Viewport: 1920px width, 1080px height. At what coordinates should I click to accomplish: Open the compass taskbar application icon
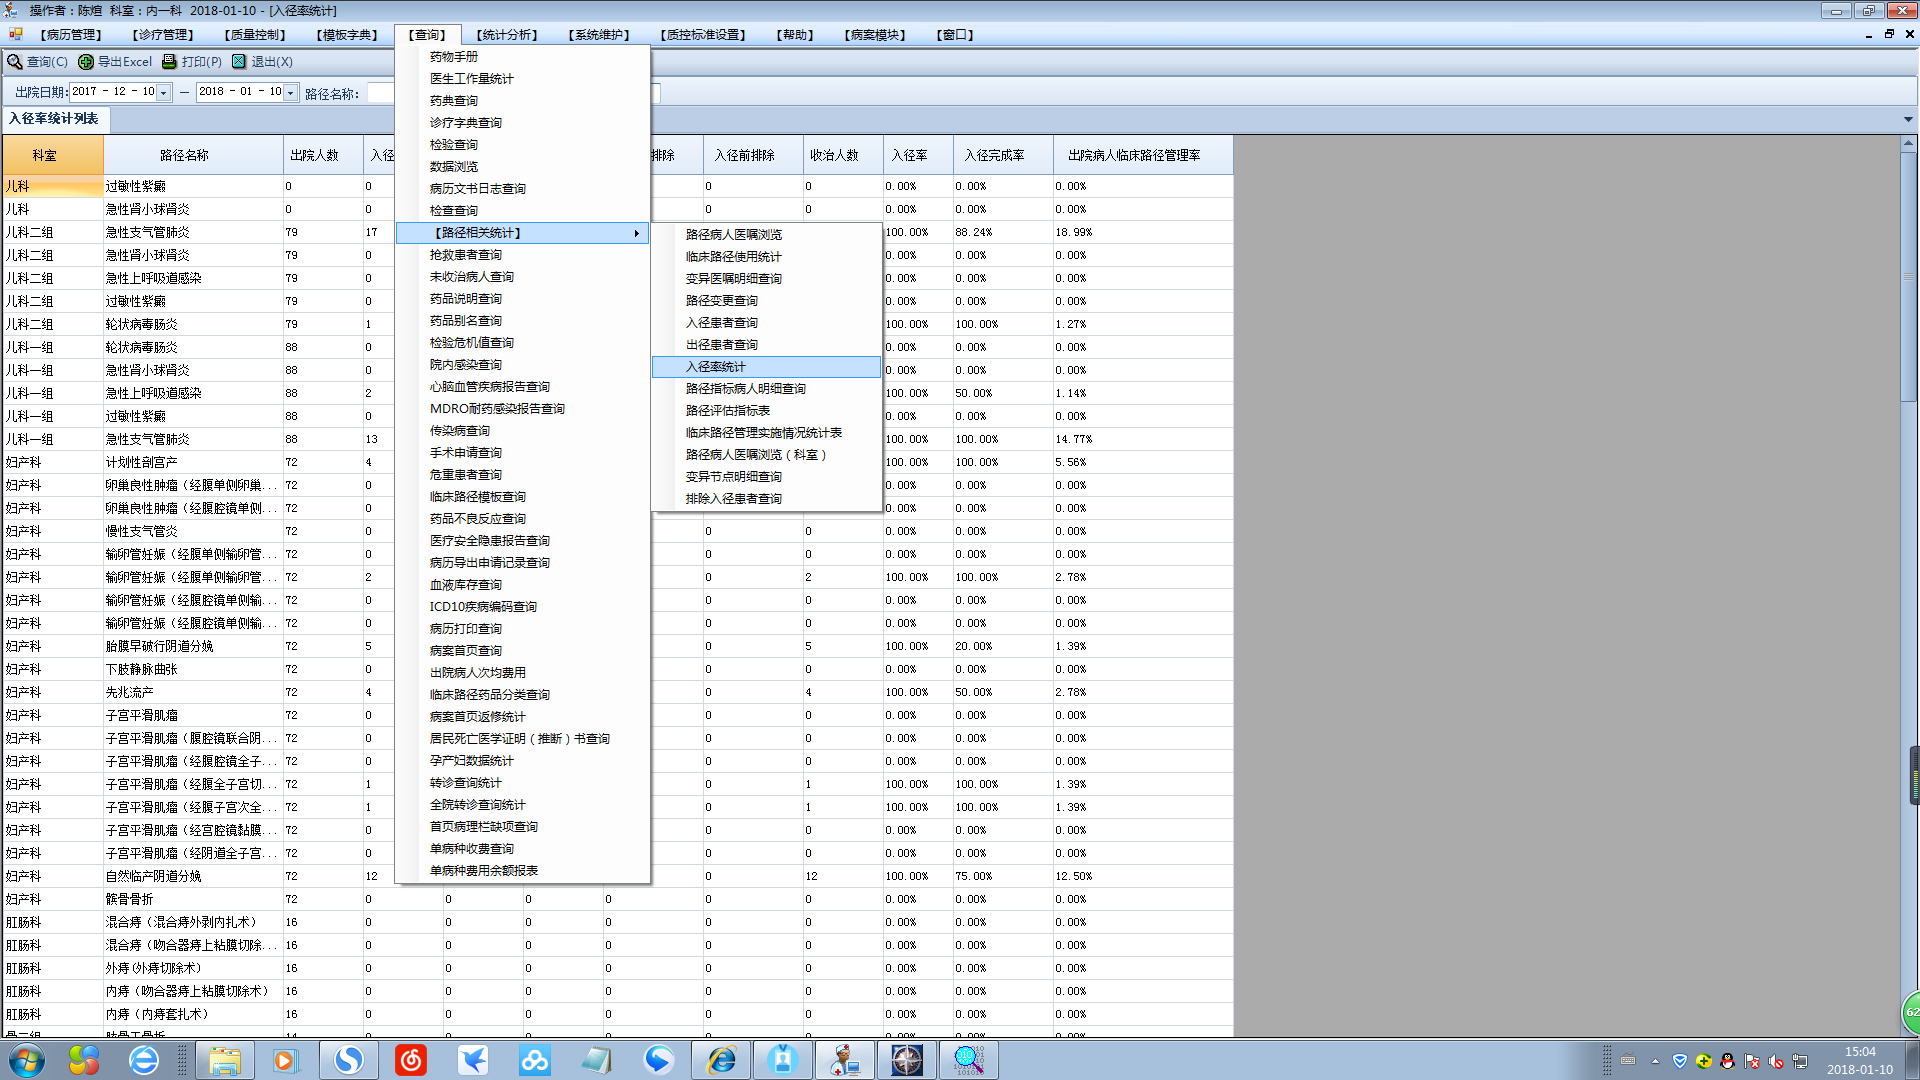[x=906, y=1060]
